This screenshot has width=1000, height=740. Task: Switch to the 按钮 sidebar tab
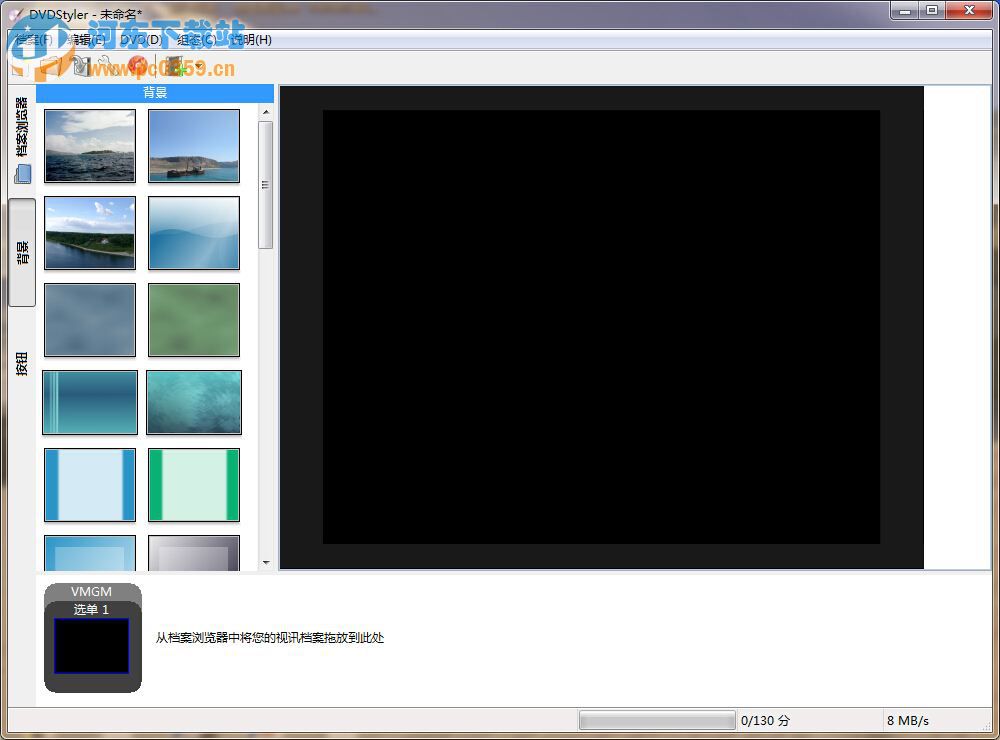(21, 362)
